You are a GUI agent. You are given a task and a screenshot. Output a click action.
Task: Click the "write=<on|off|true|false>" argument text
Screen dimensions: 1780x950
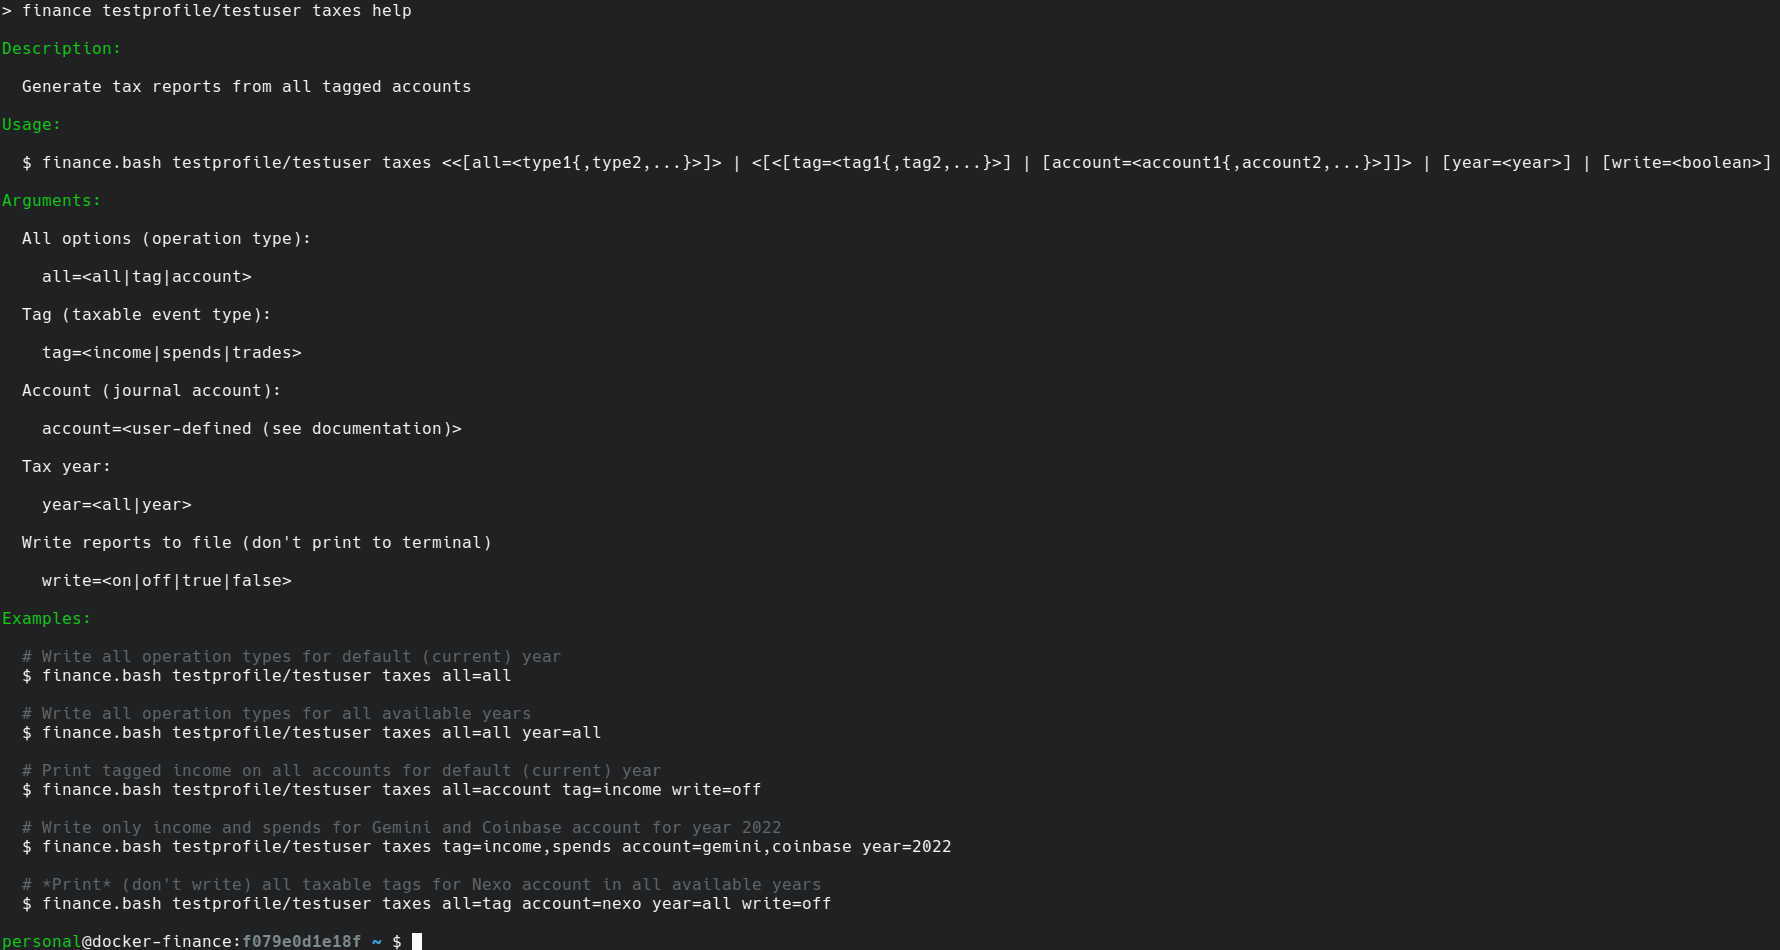(x=166, y=581)
